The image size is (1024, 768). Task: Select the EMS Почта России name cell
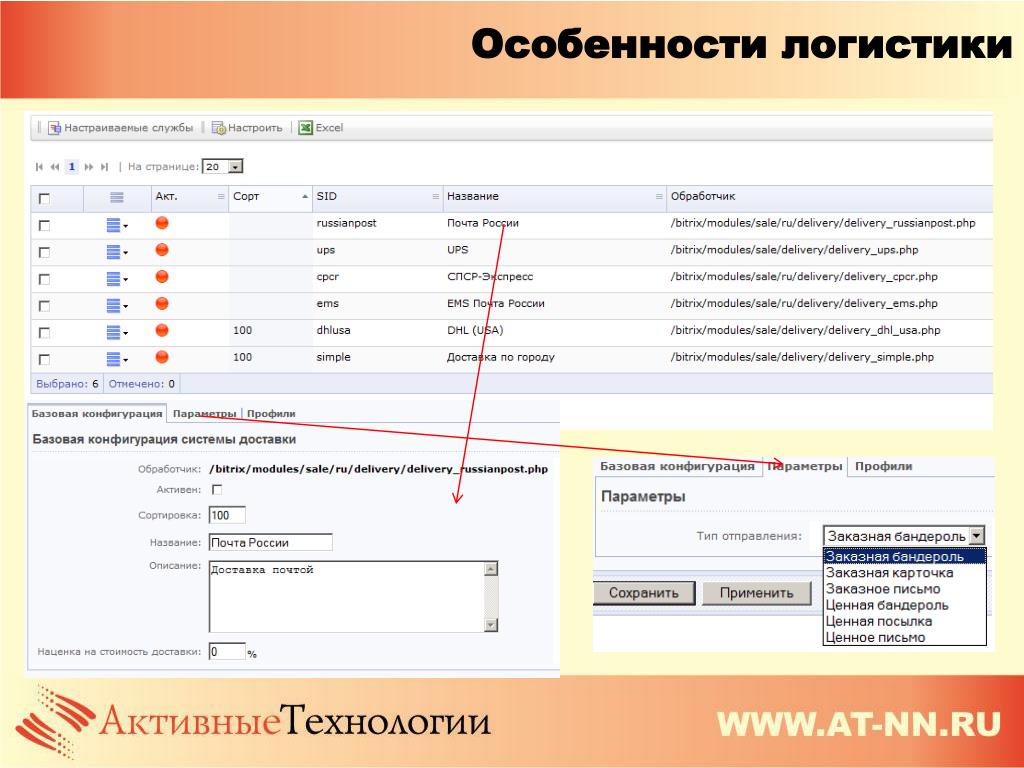pos(496,304)
